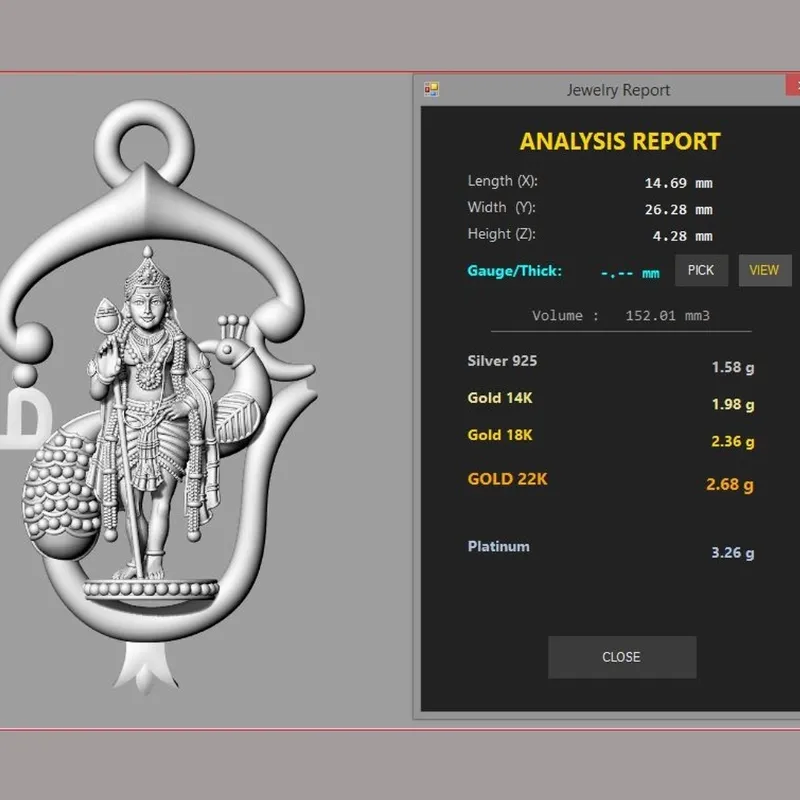Click the PICK gauge button
Image resolution: width=800 pixels, height=800 pixels.
(701, 270)
